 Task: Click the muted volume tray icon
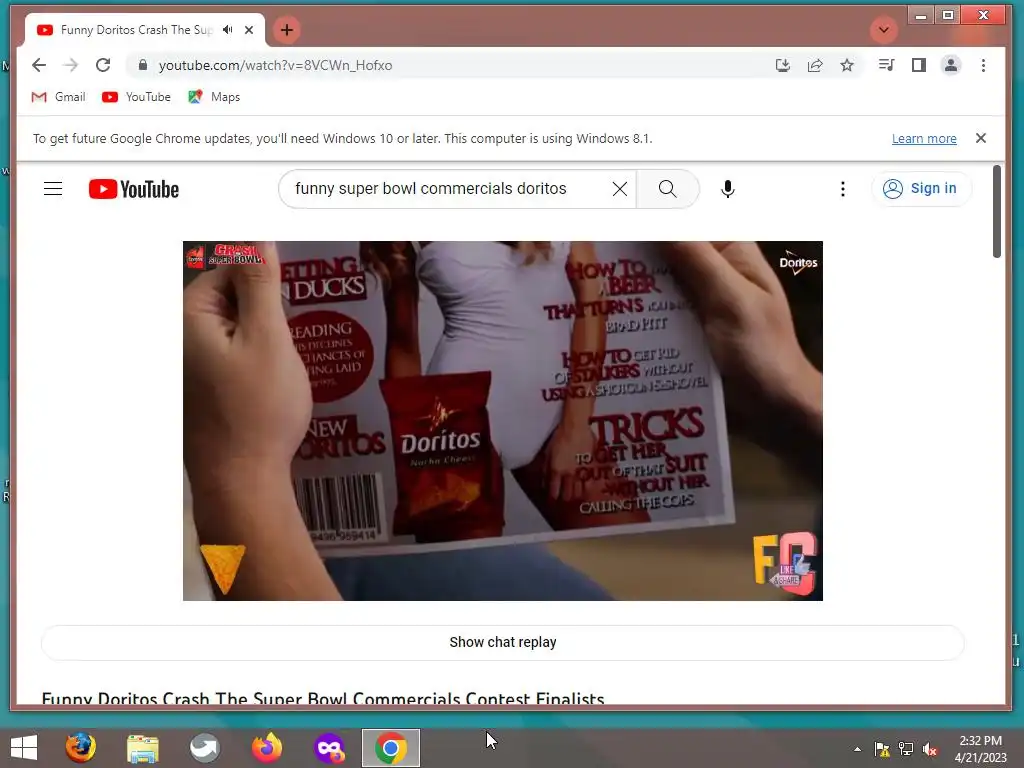coord(930,749)
